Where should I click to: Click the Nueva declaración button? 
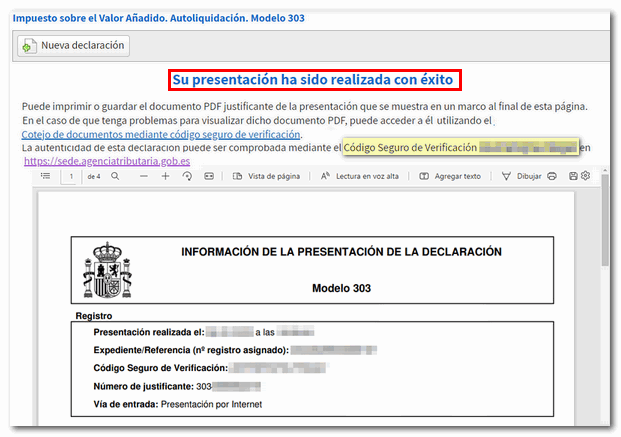pyautogui.click(x=73, y=46)
